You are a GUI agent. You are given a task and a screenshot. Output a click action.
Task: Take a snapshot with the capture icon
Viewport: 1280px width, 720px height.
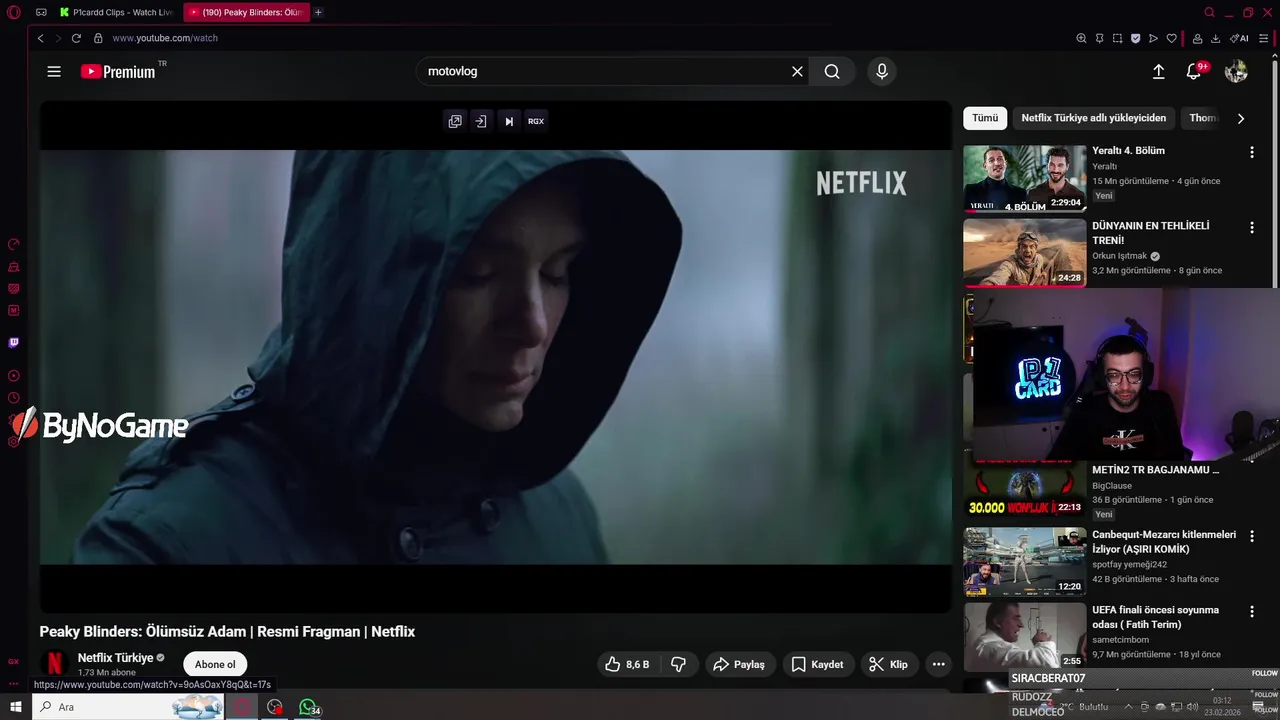click(x=1117, y=38)
